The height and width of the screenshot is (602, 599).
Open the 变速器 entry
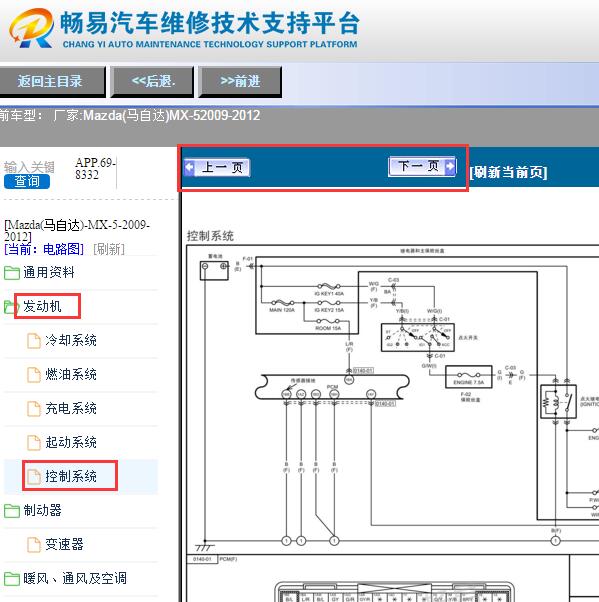click(x=64, y=544)
